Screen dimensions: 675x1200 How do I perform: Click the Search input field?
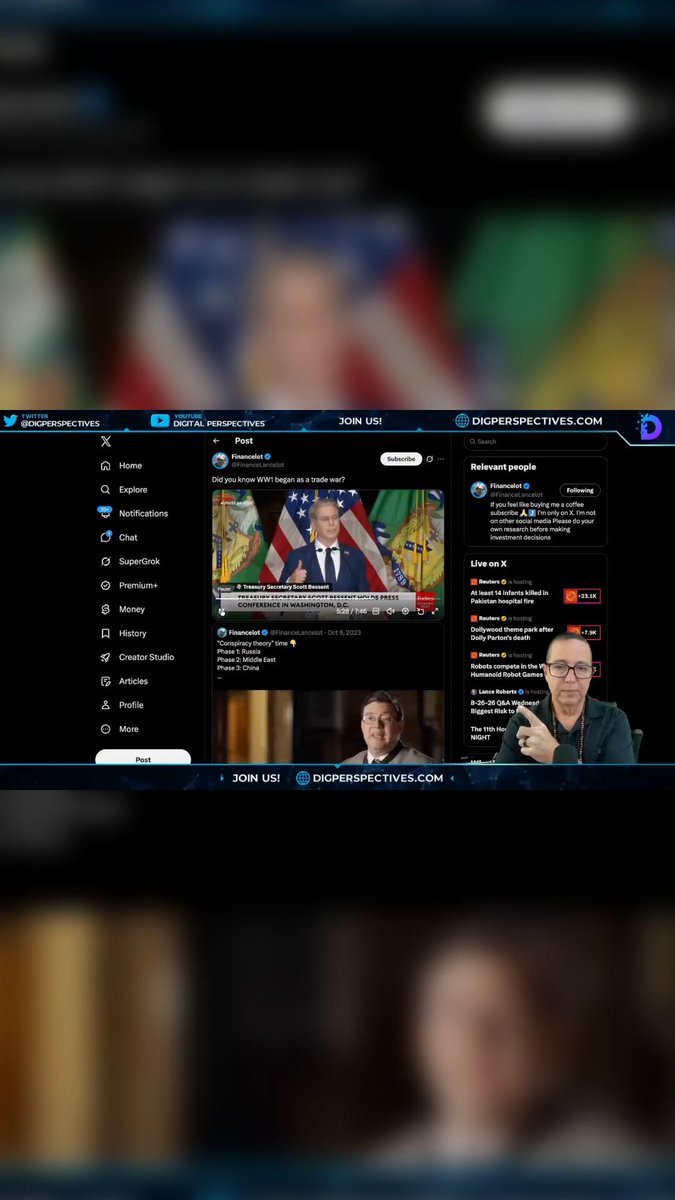[x=535, y=441]
